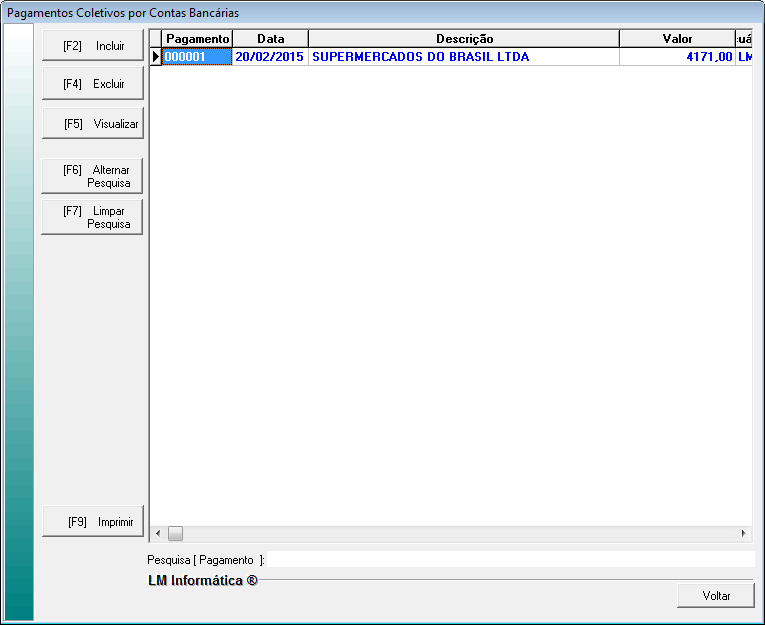Viewport: 765px width, 625px height.
Task: Focus the Pesquisa [Pagamento] search field
Action: (510, 560)
